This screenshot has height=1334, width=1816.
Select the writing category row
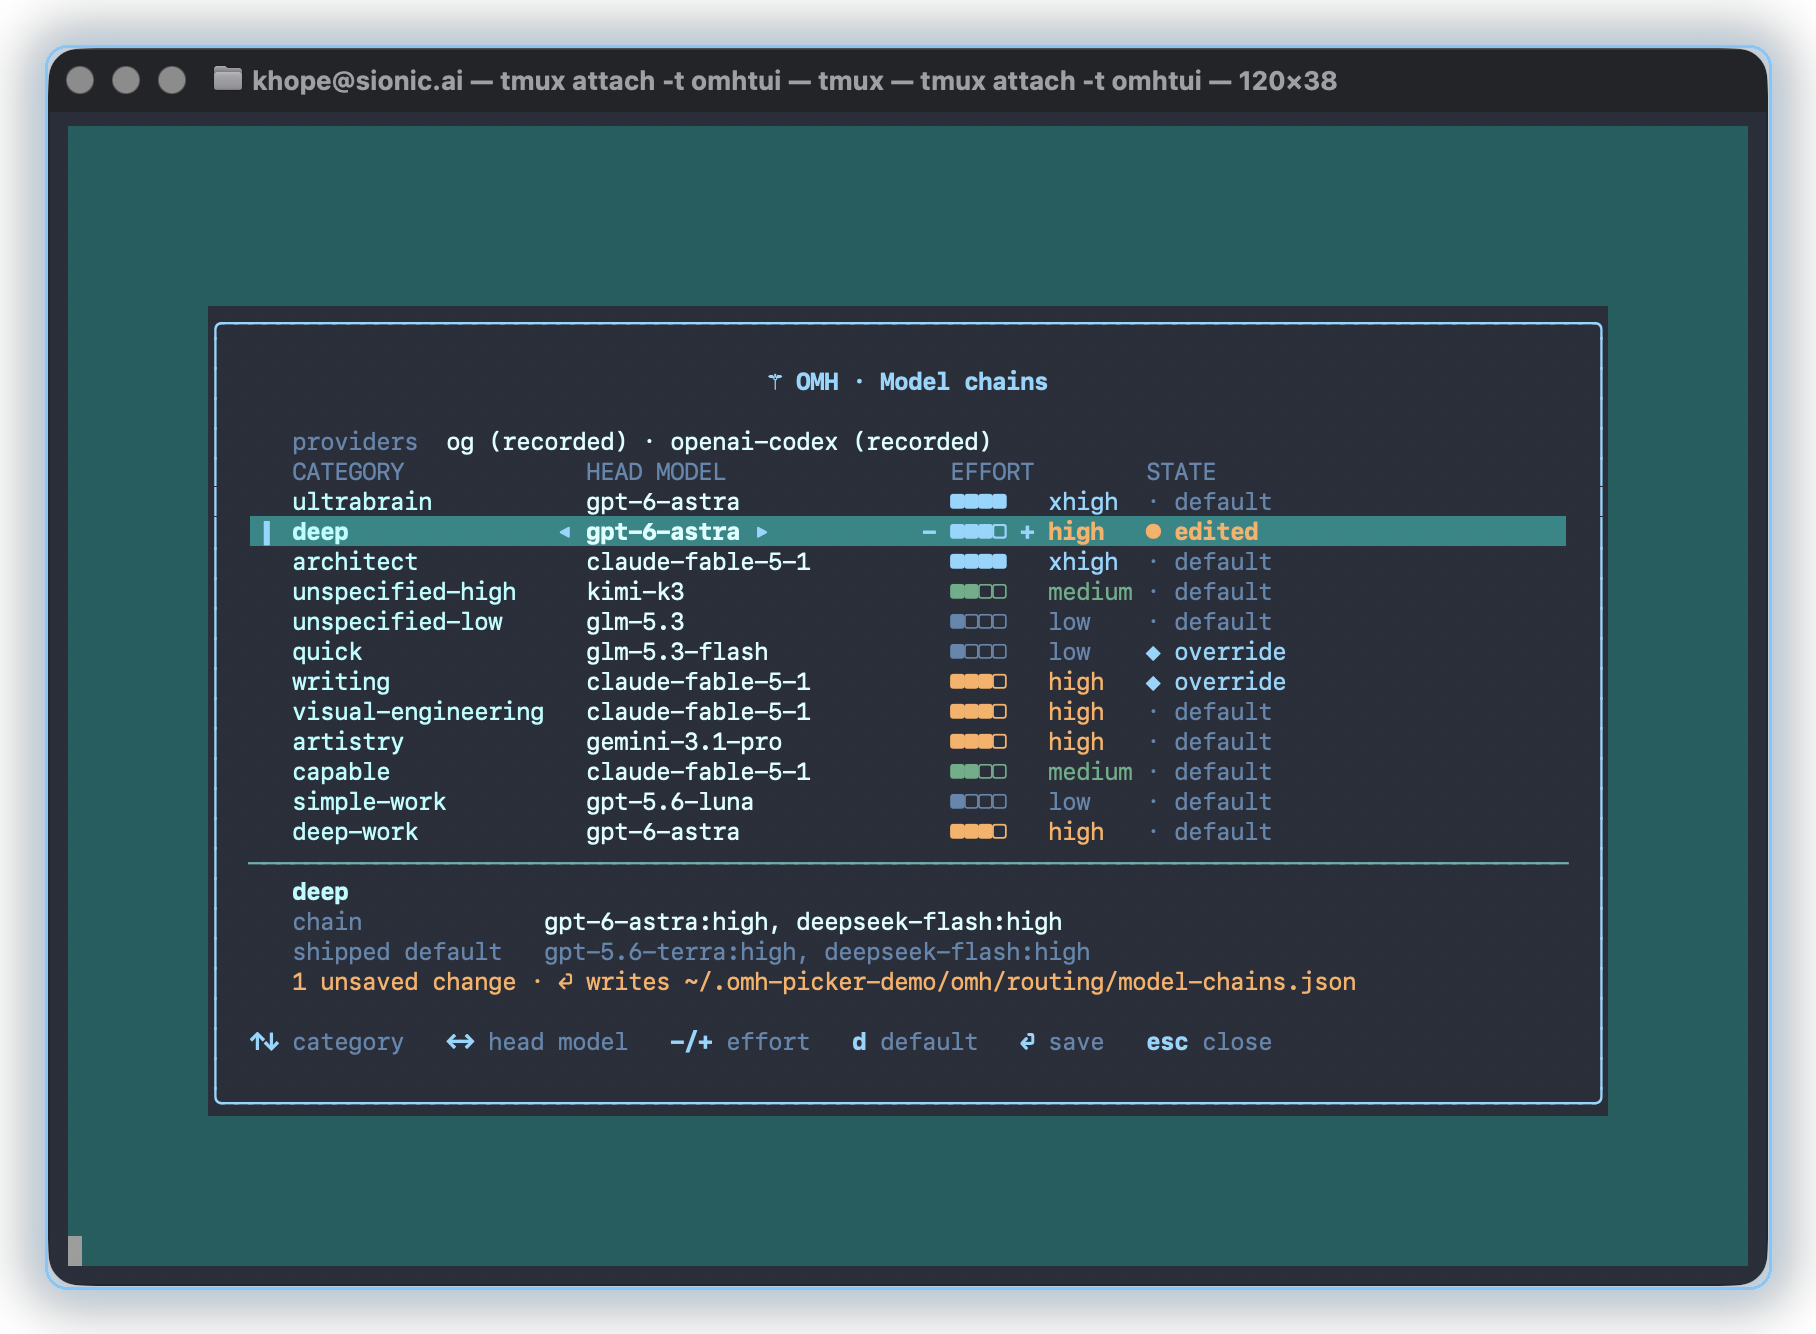(908, 682)
